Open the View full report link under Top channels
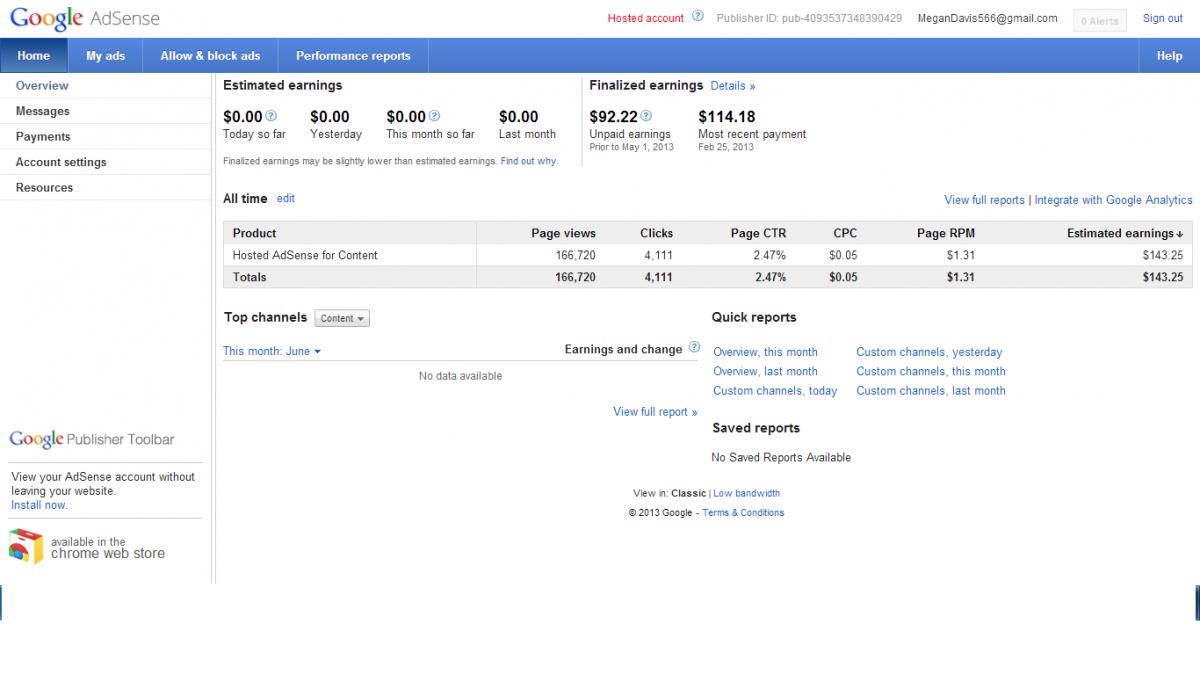The image size is (1200, 675). (655, 412)
